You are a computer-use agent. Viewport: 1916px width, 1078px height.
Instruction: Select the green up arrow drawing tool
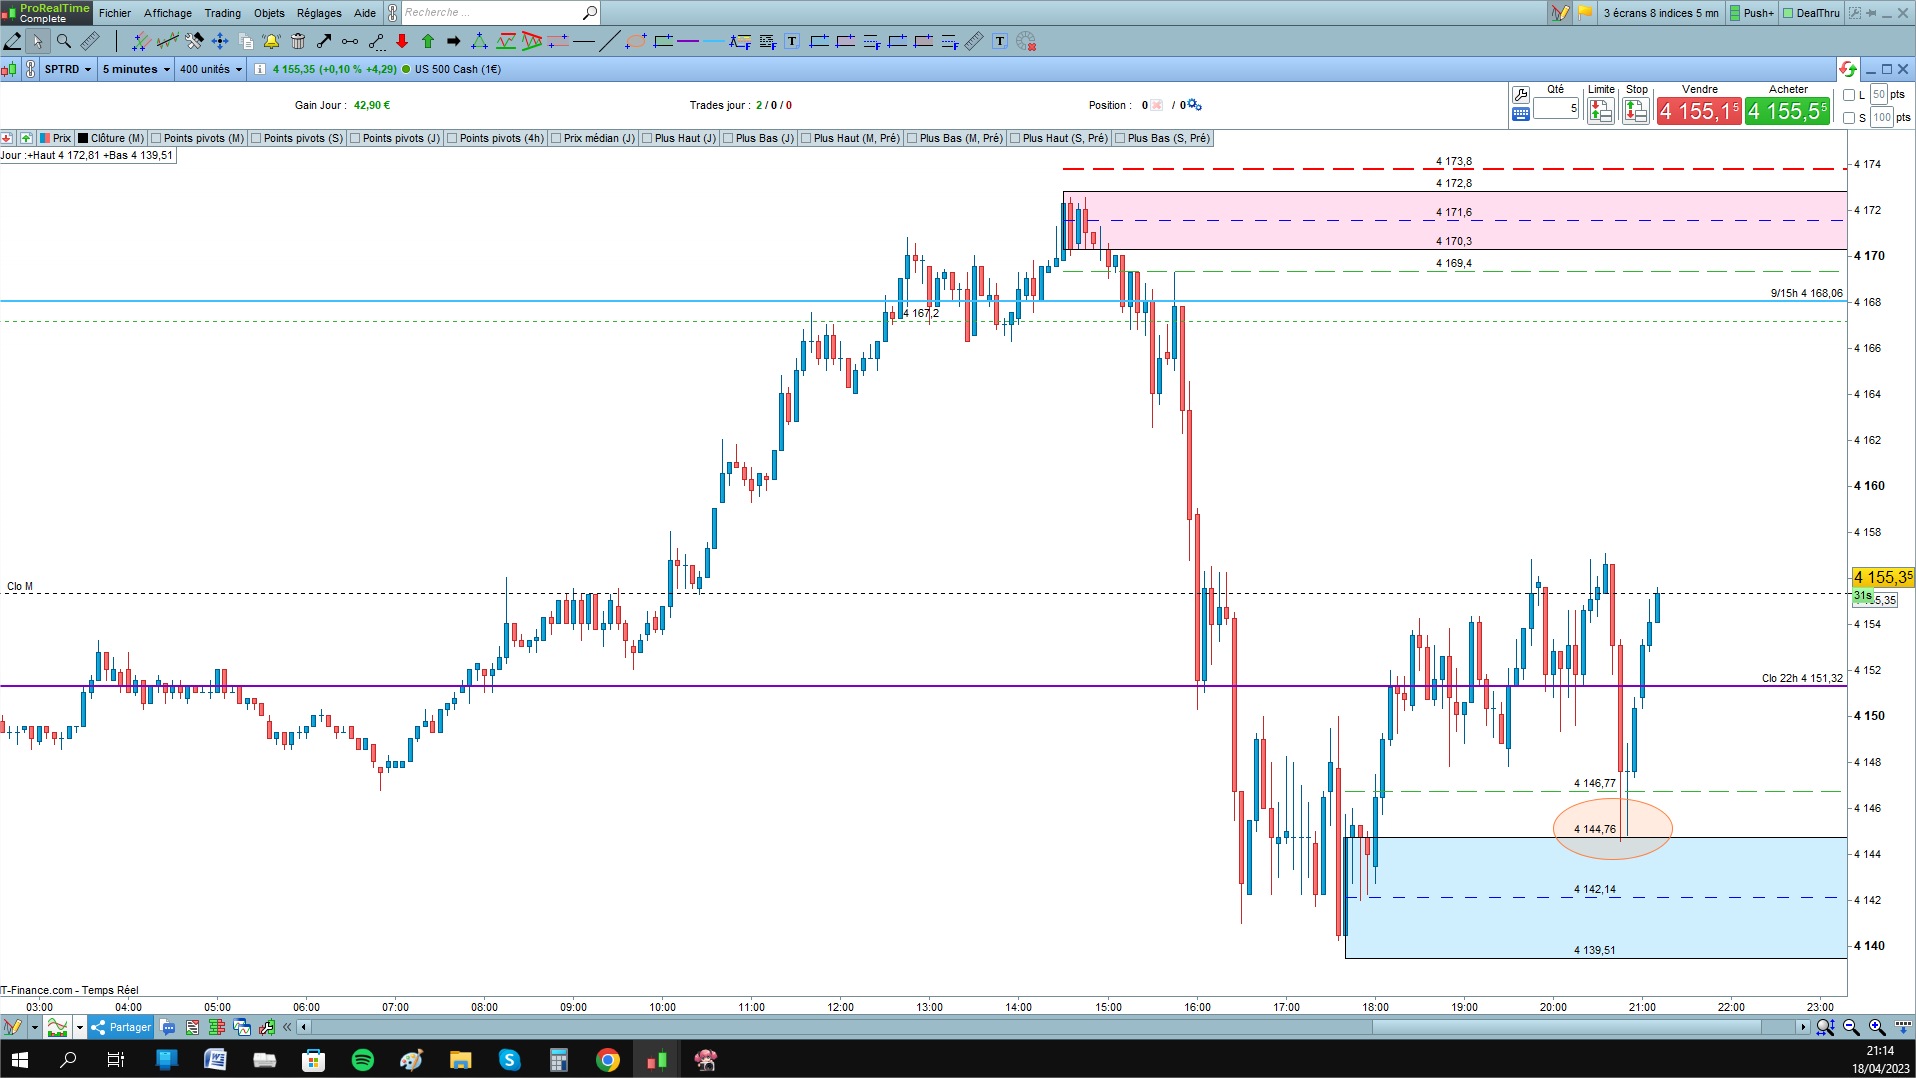point(428,41)
